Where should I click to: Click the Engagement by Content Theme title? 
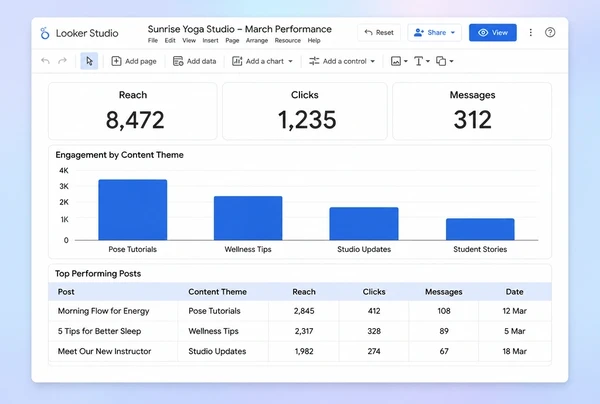click(119, 155)
